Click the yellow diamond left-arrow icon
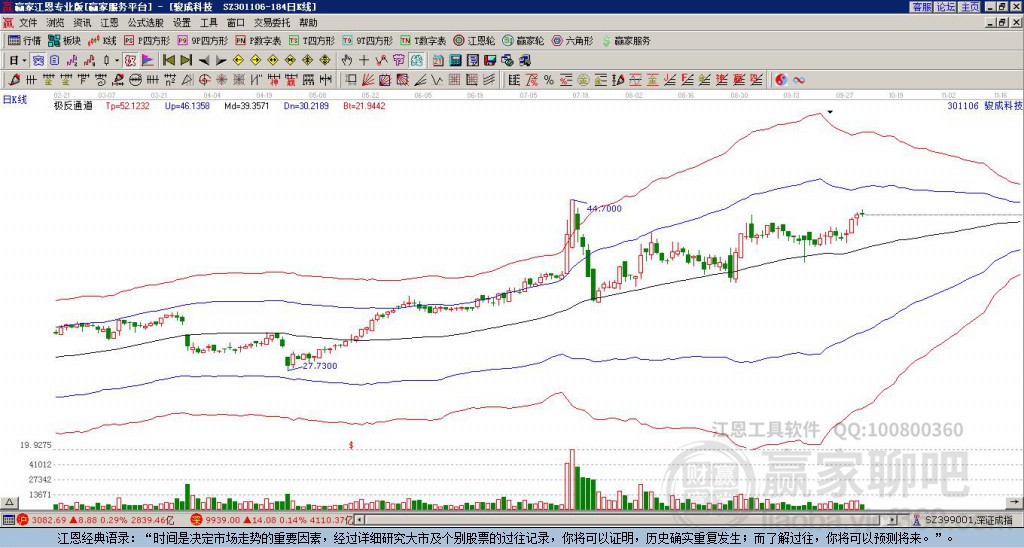 click(238, 61)
